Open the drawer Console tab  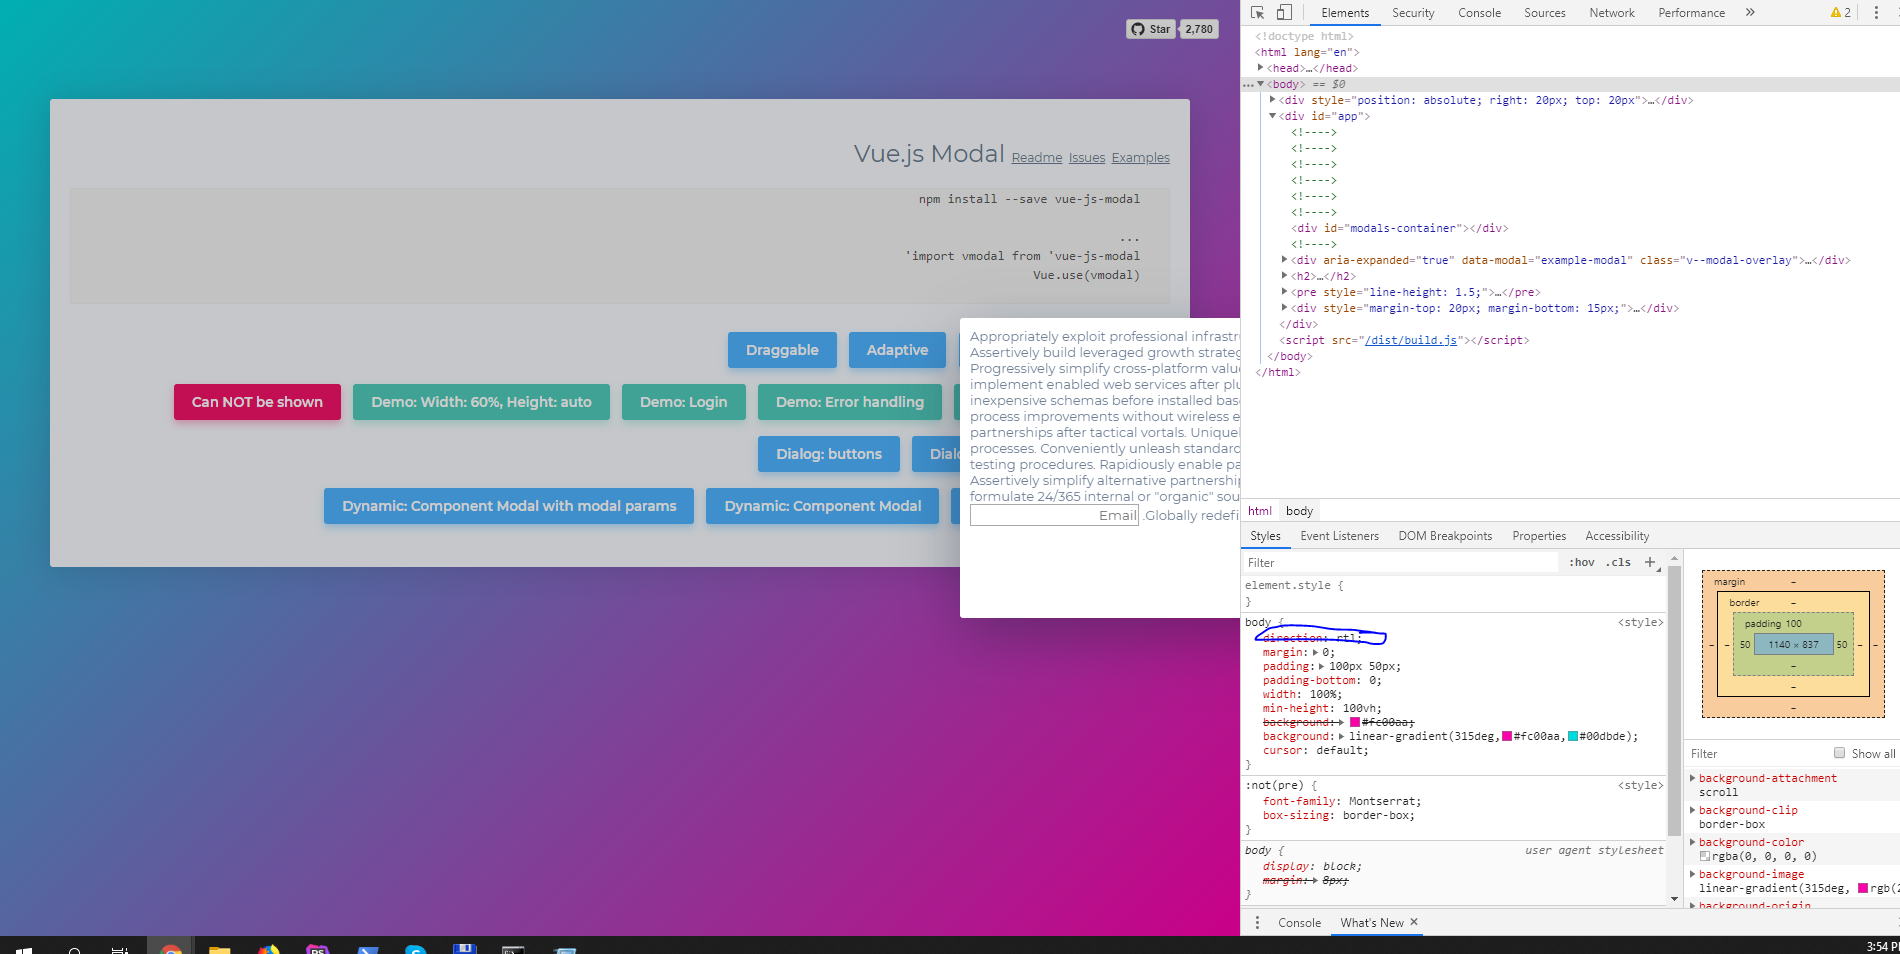coord(1299,923)
